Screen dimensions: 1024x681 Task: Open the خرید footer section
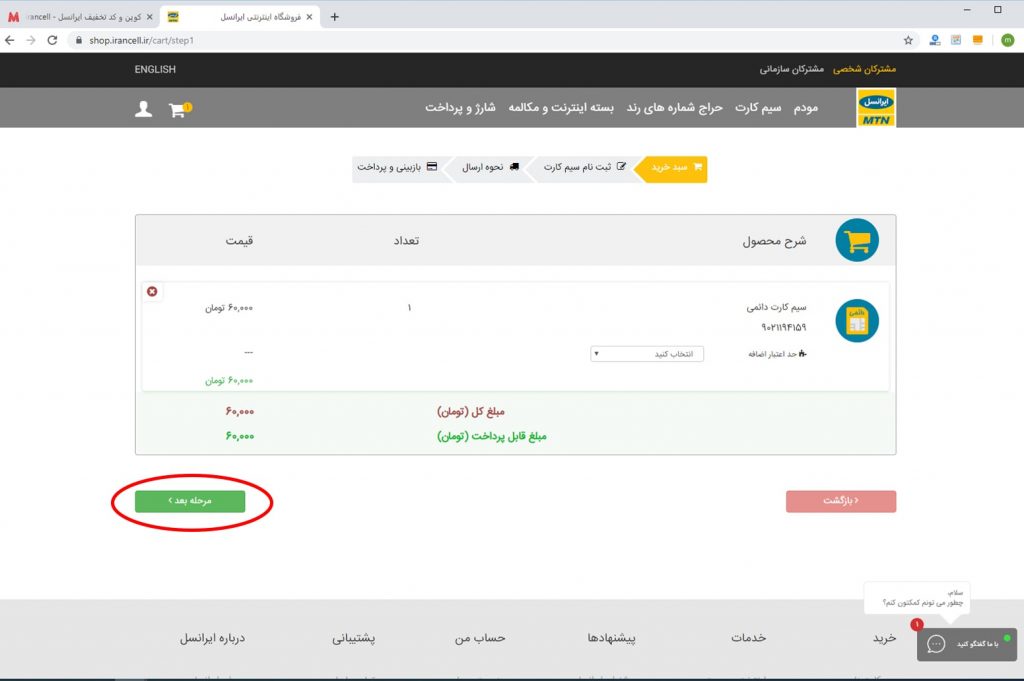(x=884, y=638)
